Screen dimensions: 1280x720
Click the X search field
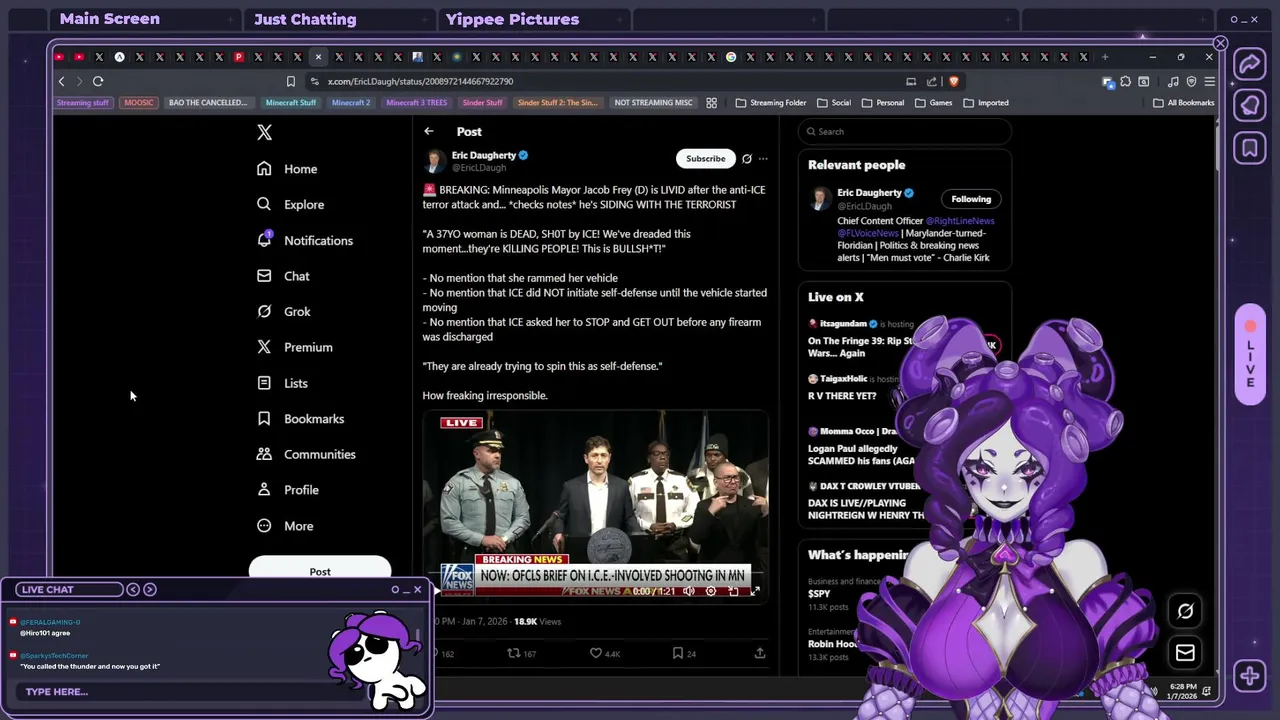coord(905,131)
